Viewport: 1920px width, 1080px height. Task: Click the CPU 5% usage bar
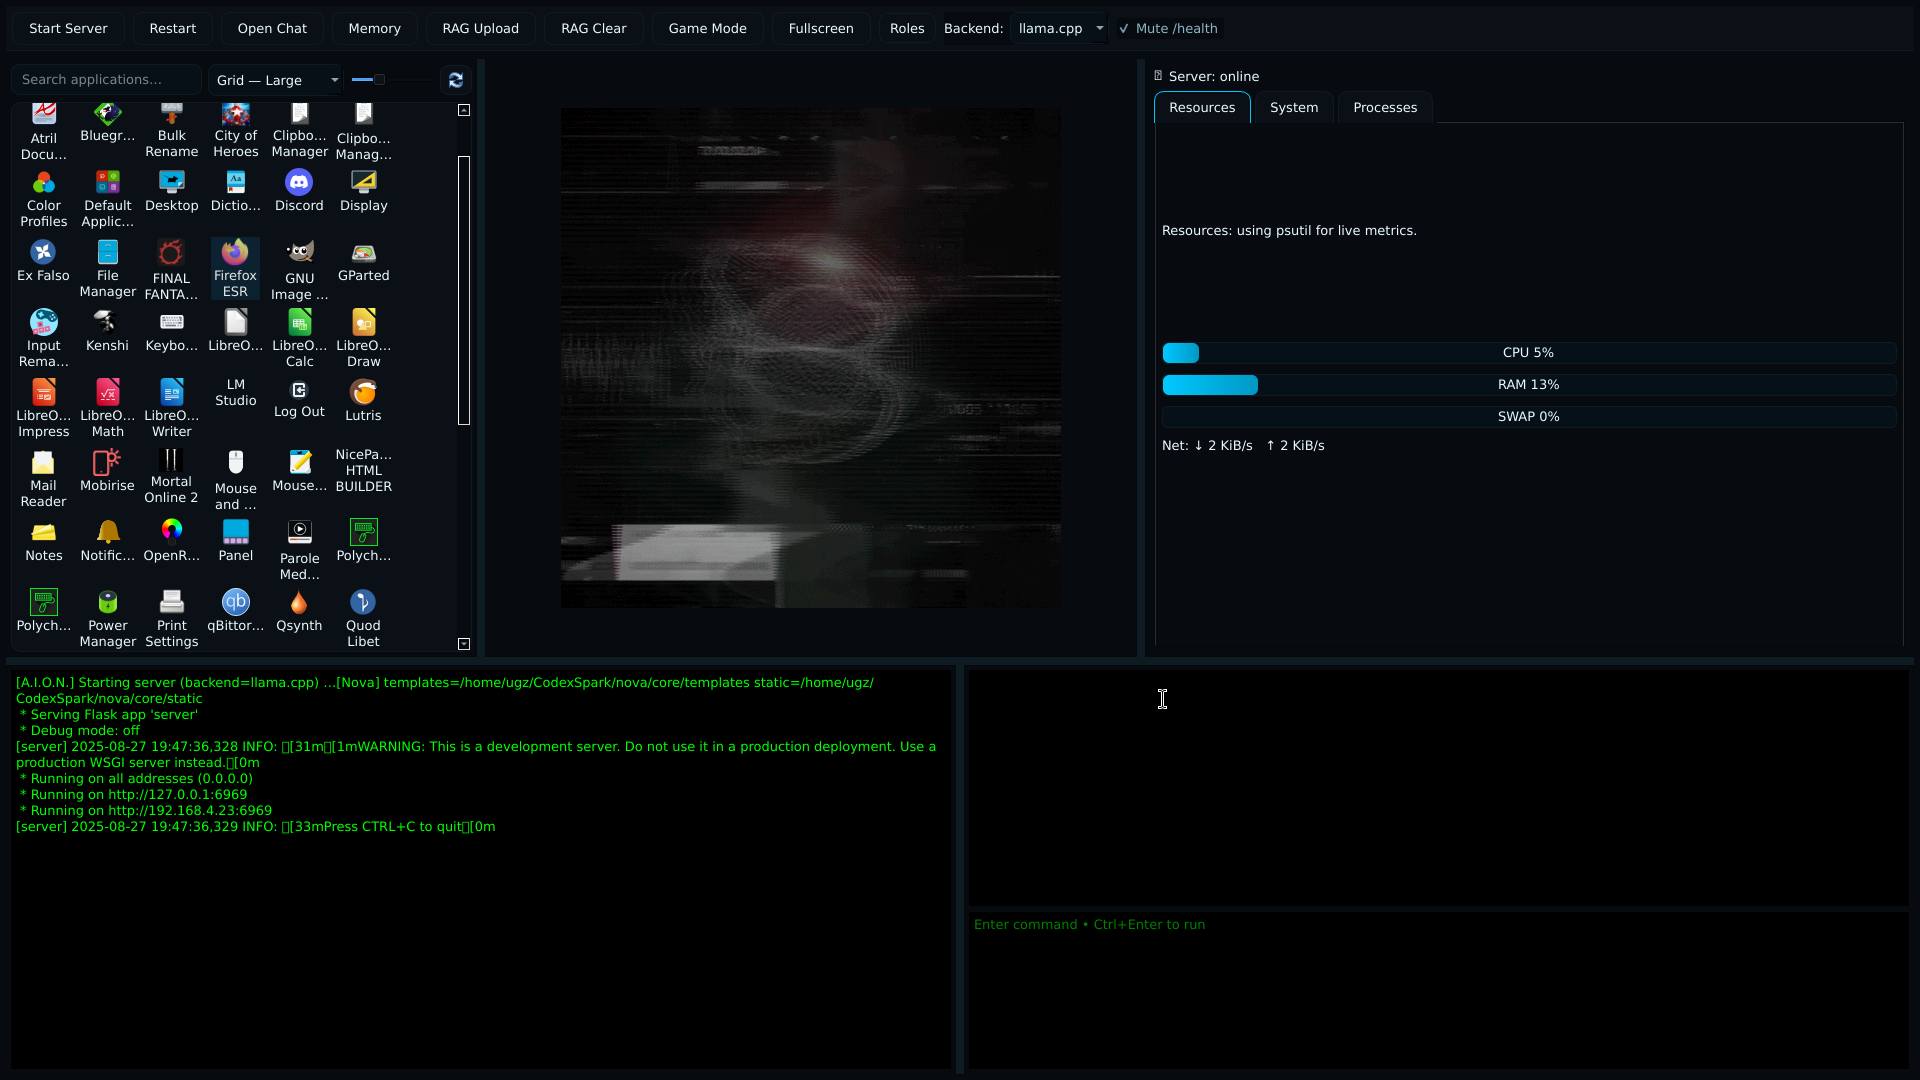pyautogui.click(x=1528, y=353)
